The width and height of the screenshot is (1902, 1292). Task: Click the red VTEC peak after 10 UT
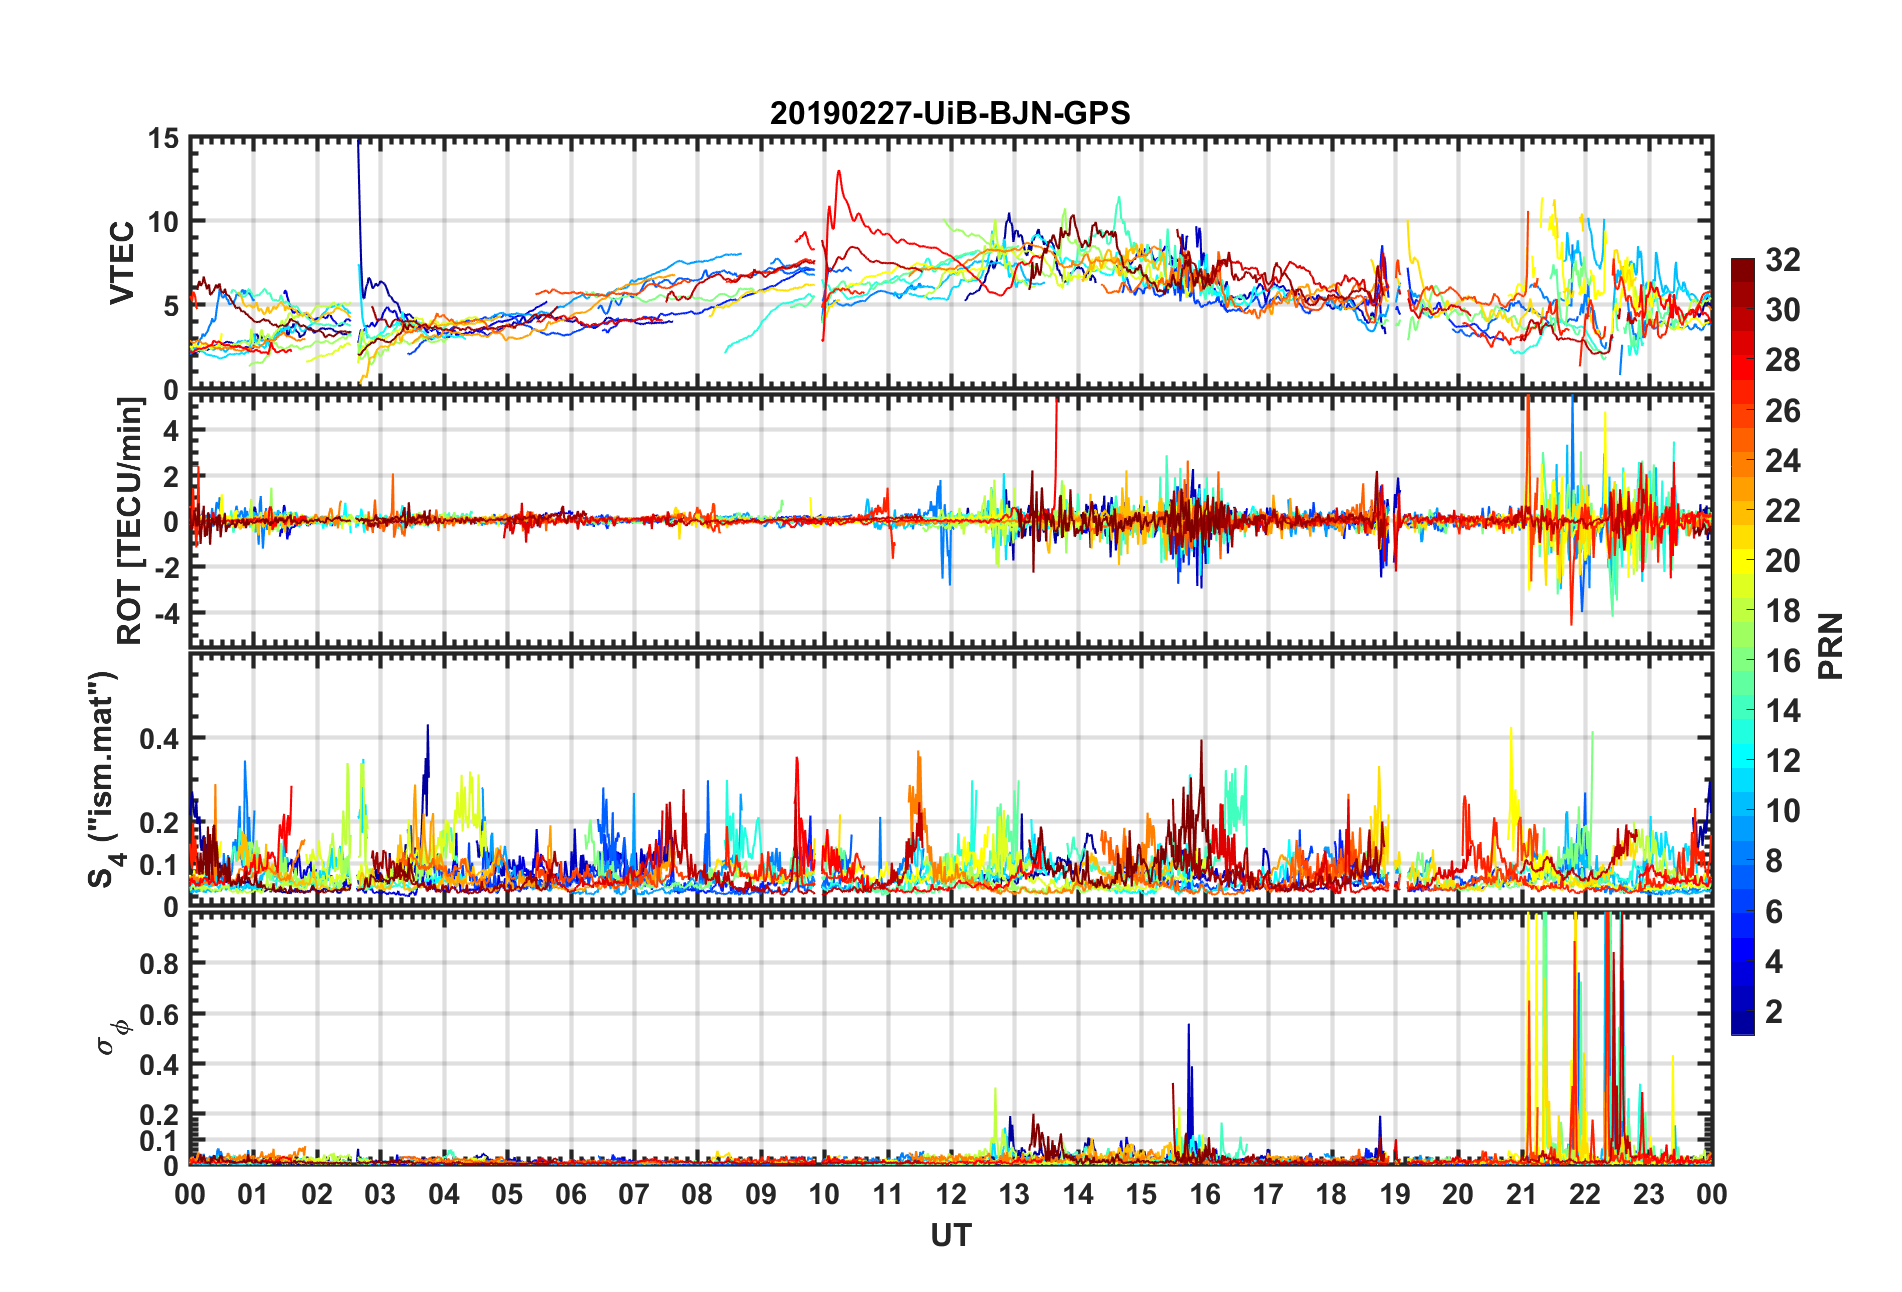point(838,172)
